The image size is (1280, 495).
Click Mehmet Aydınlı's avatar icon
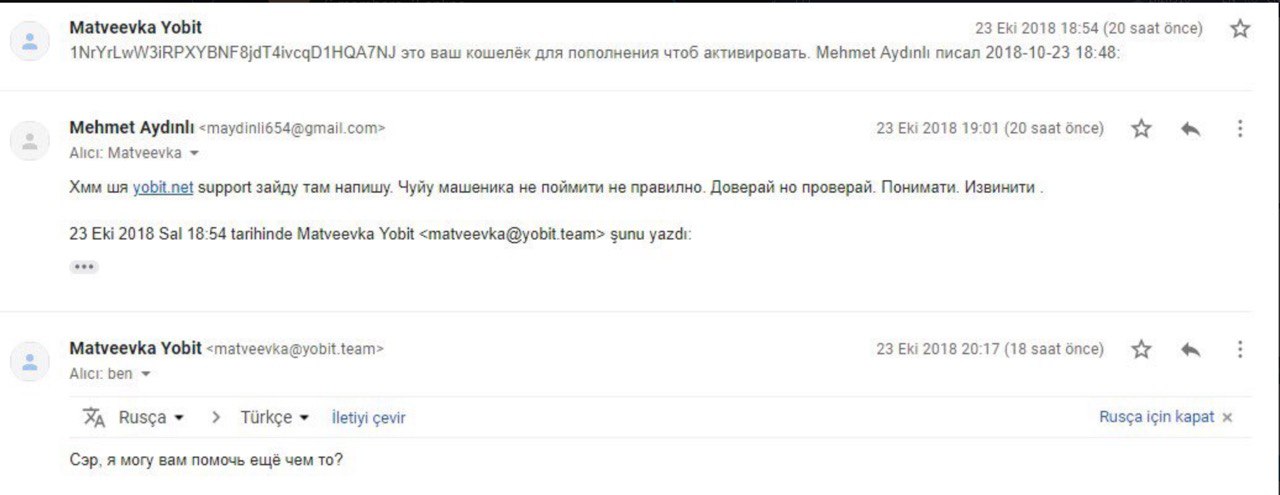(x=30, y=141)
